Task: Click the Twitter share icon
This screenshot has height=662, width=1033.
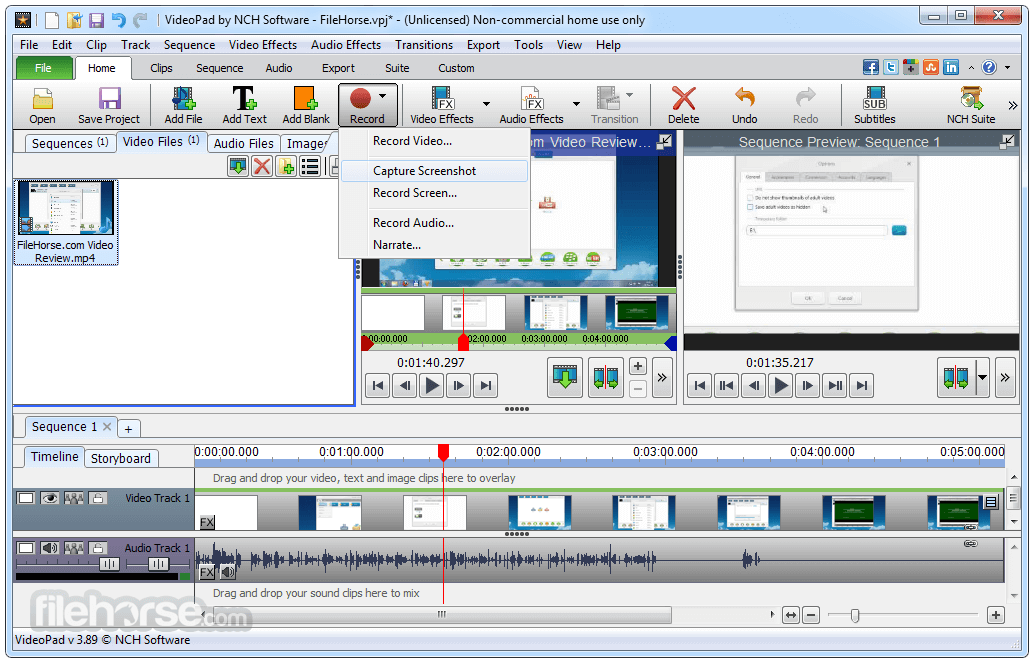Action: coord(891,67)
